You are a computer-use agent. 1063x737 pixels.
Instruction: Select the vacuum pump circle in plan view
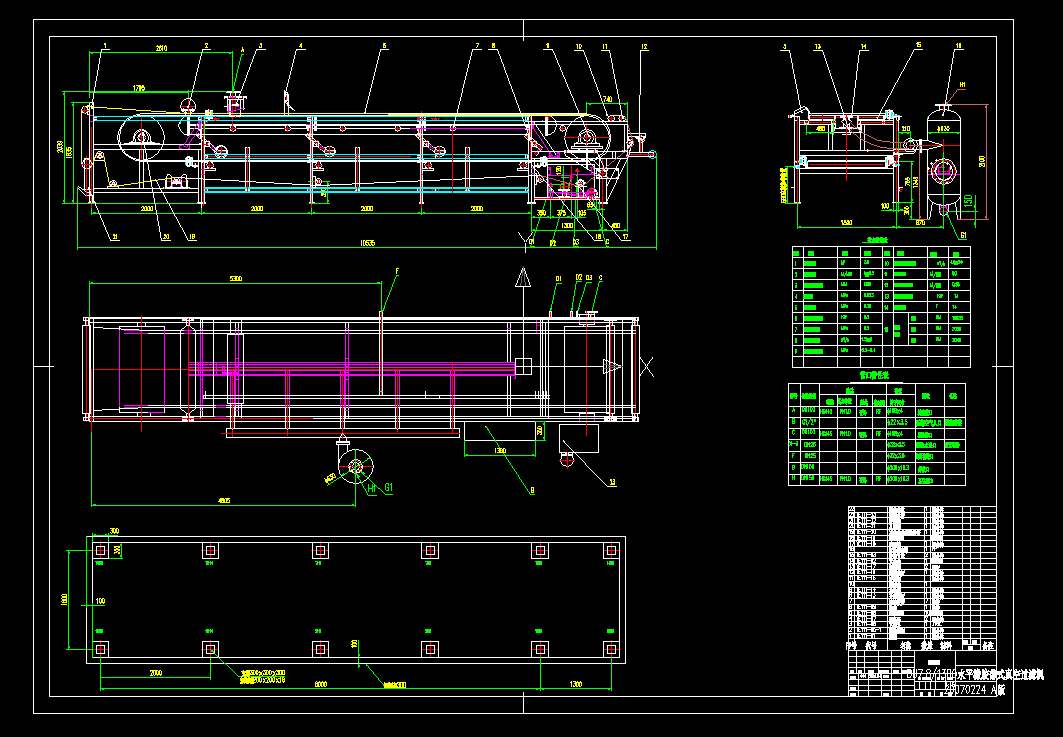(355, 466)
